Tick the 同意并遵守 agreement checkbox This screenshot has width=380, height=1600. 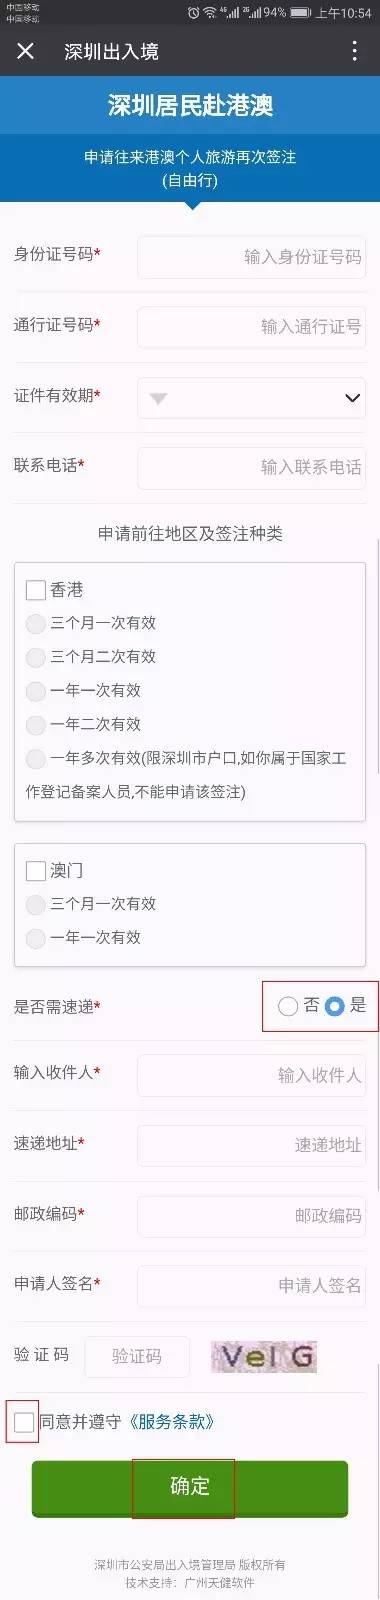click(x=24, y=1421)
